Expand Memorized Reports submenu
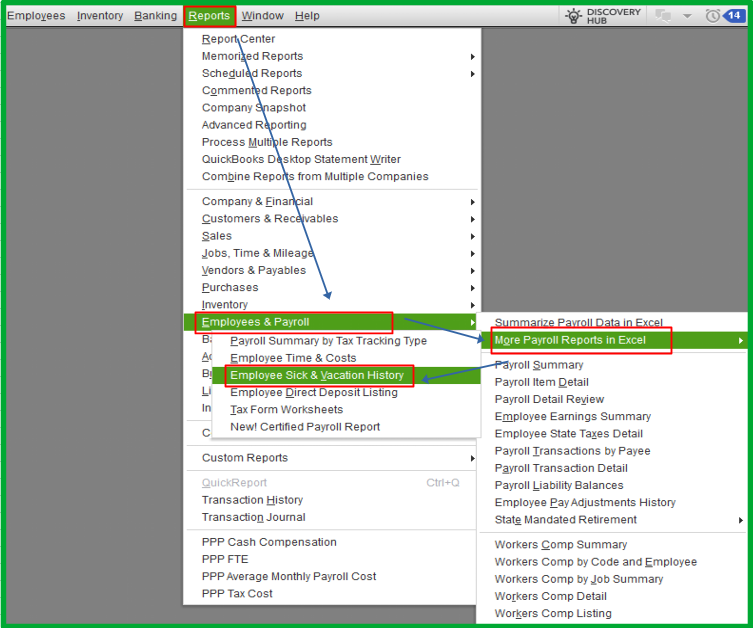This screenshot has width=753, height=628. click(332, 56)
